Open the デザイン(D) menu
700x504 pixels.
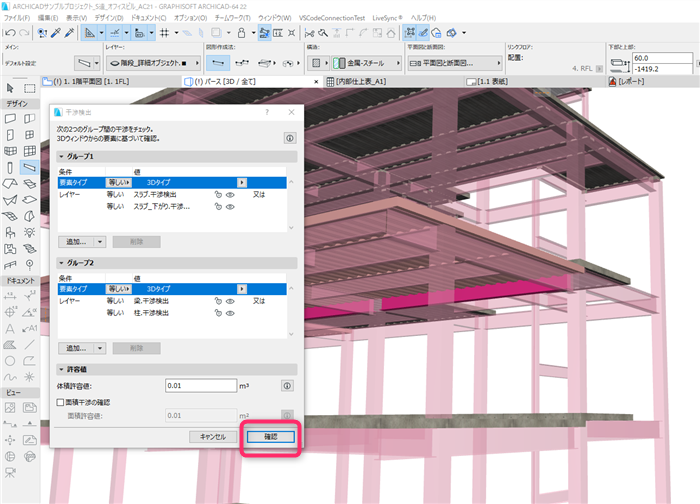[109, 18]
